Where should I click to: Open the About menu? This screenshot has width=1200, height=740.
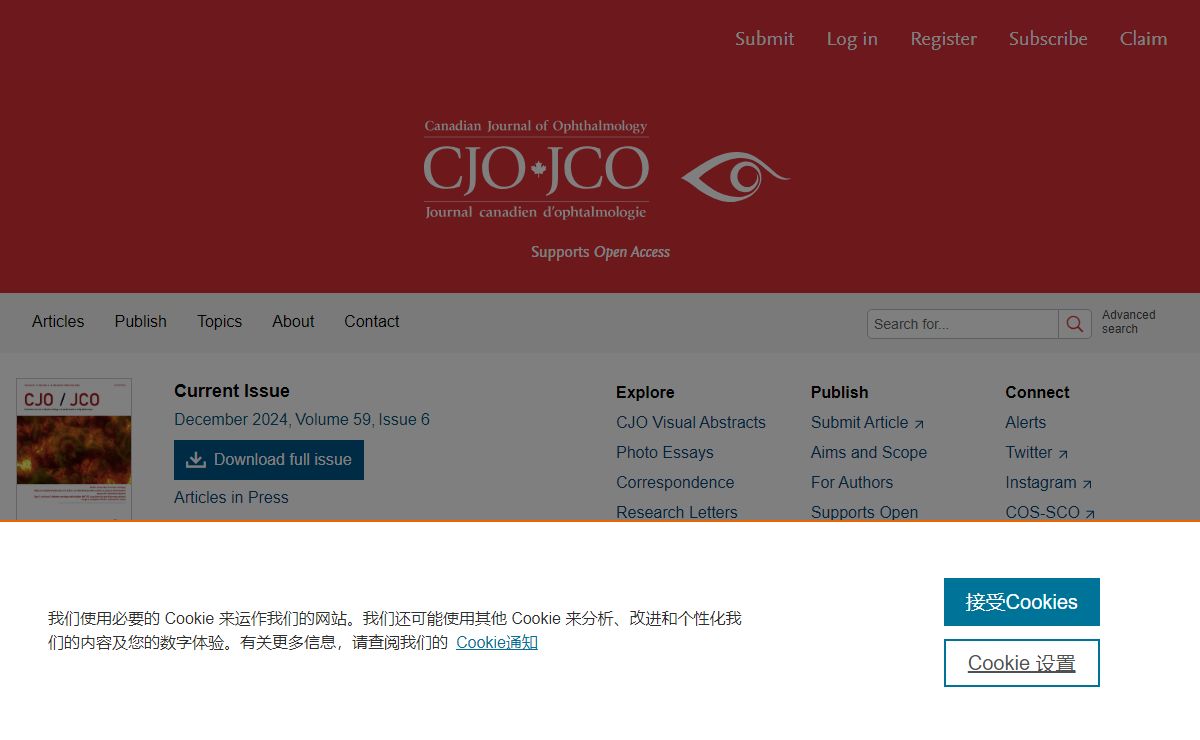click(293, 322)
